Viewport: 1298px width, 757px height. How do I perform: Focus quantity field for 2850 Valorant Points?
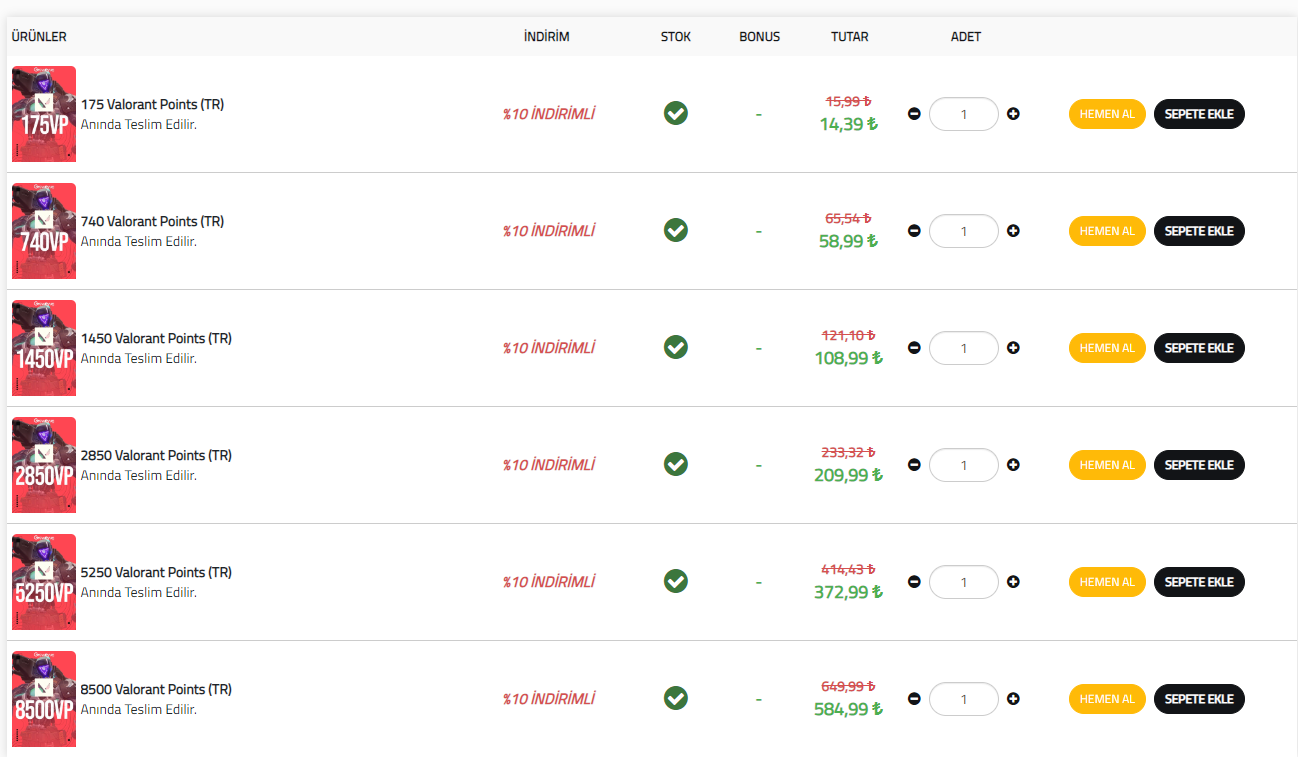(964, 465)
